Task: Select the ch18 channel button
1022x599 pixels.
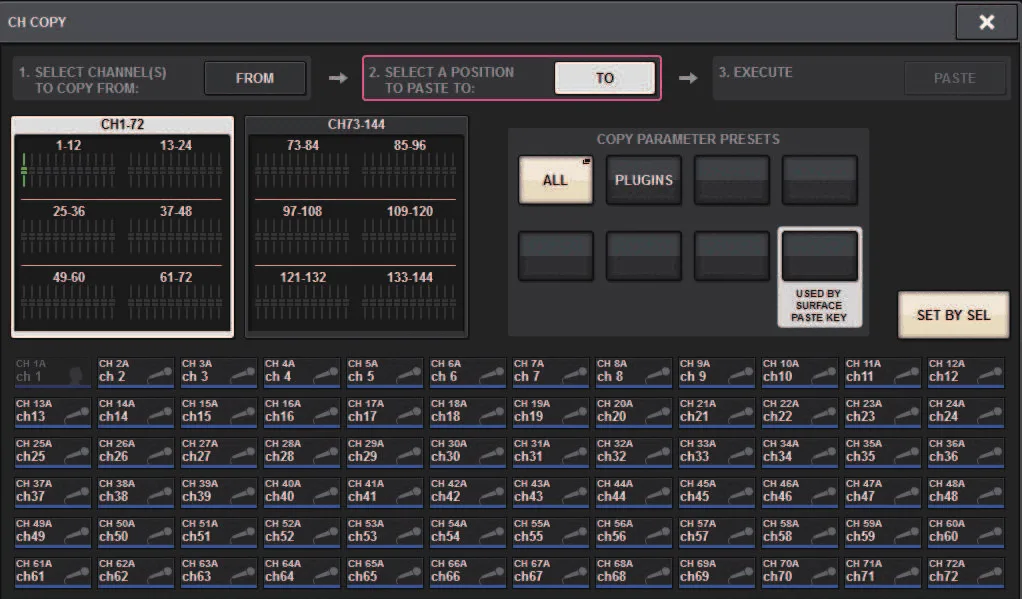Action: click(467, 412)
